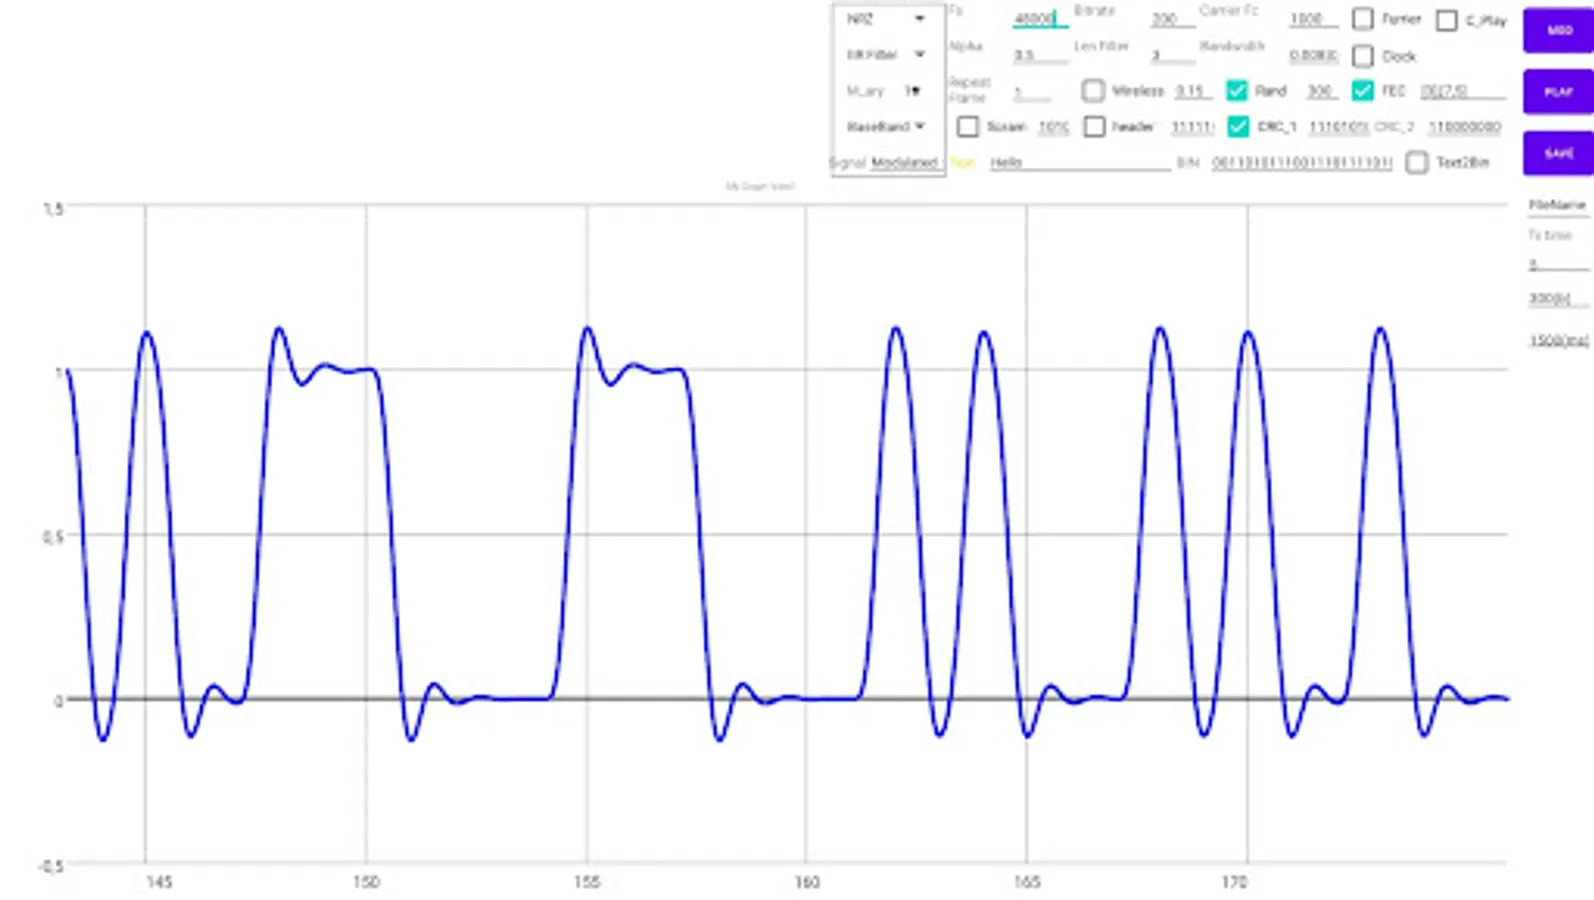Click the x-axis label 150
Image resolution: width=1594 pixels, height=900 pixels.
366,882
